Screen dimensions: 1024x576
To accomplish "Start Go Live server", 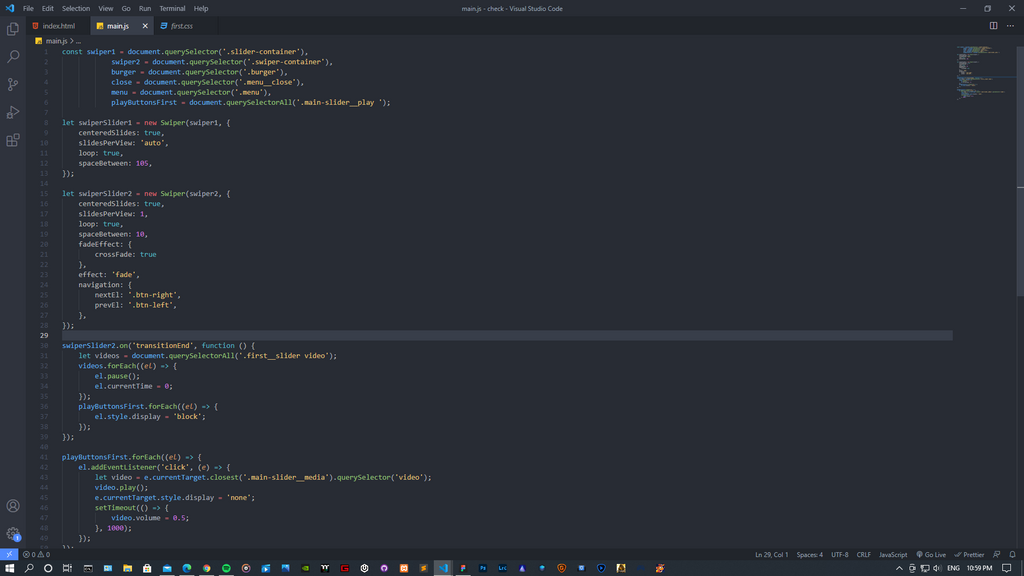I will [931, 554].
